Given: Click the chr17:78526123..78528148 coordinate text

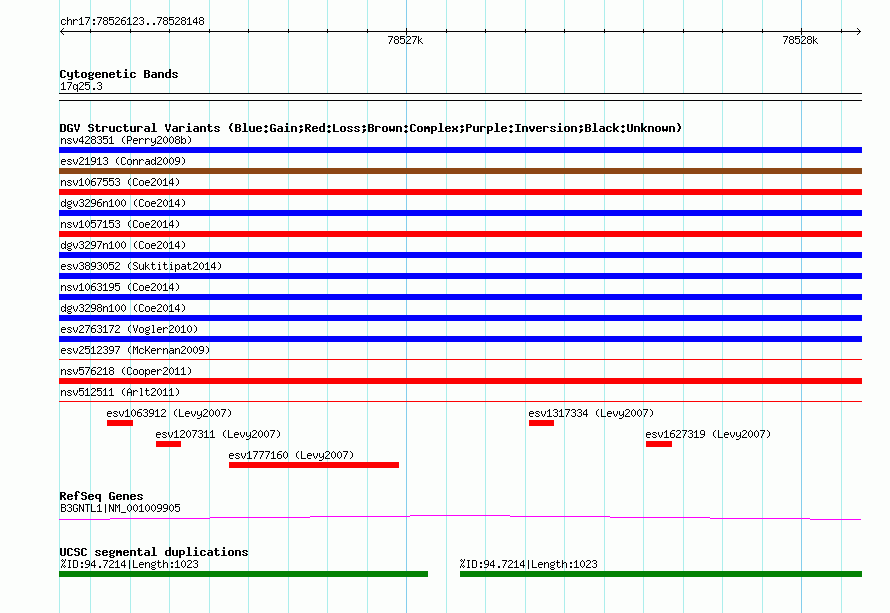Looking at the screenshot, I should tap(132, 21).
